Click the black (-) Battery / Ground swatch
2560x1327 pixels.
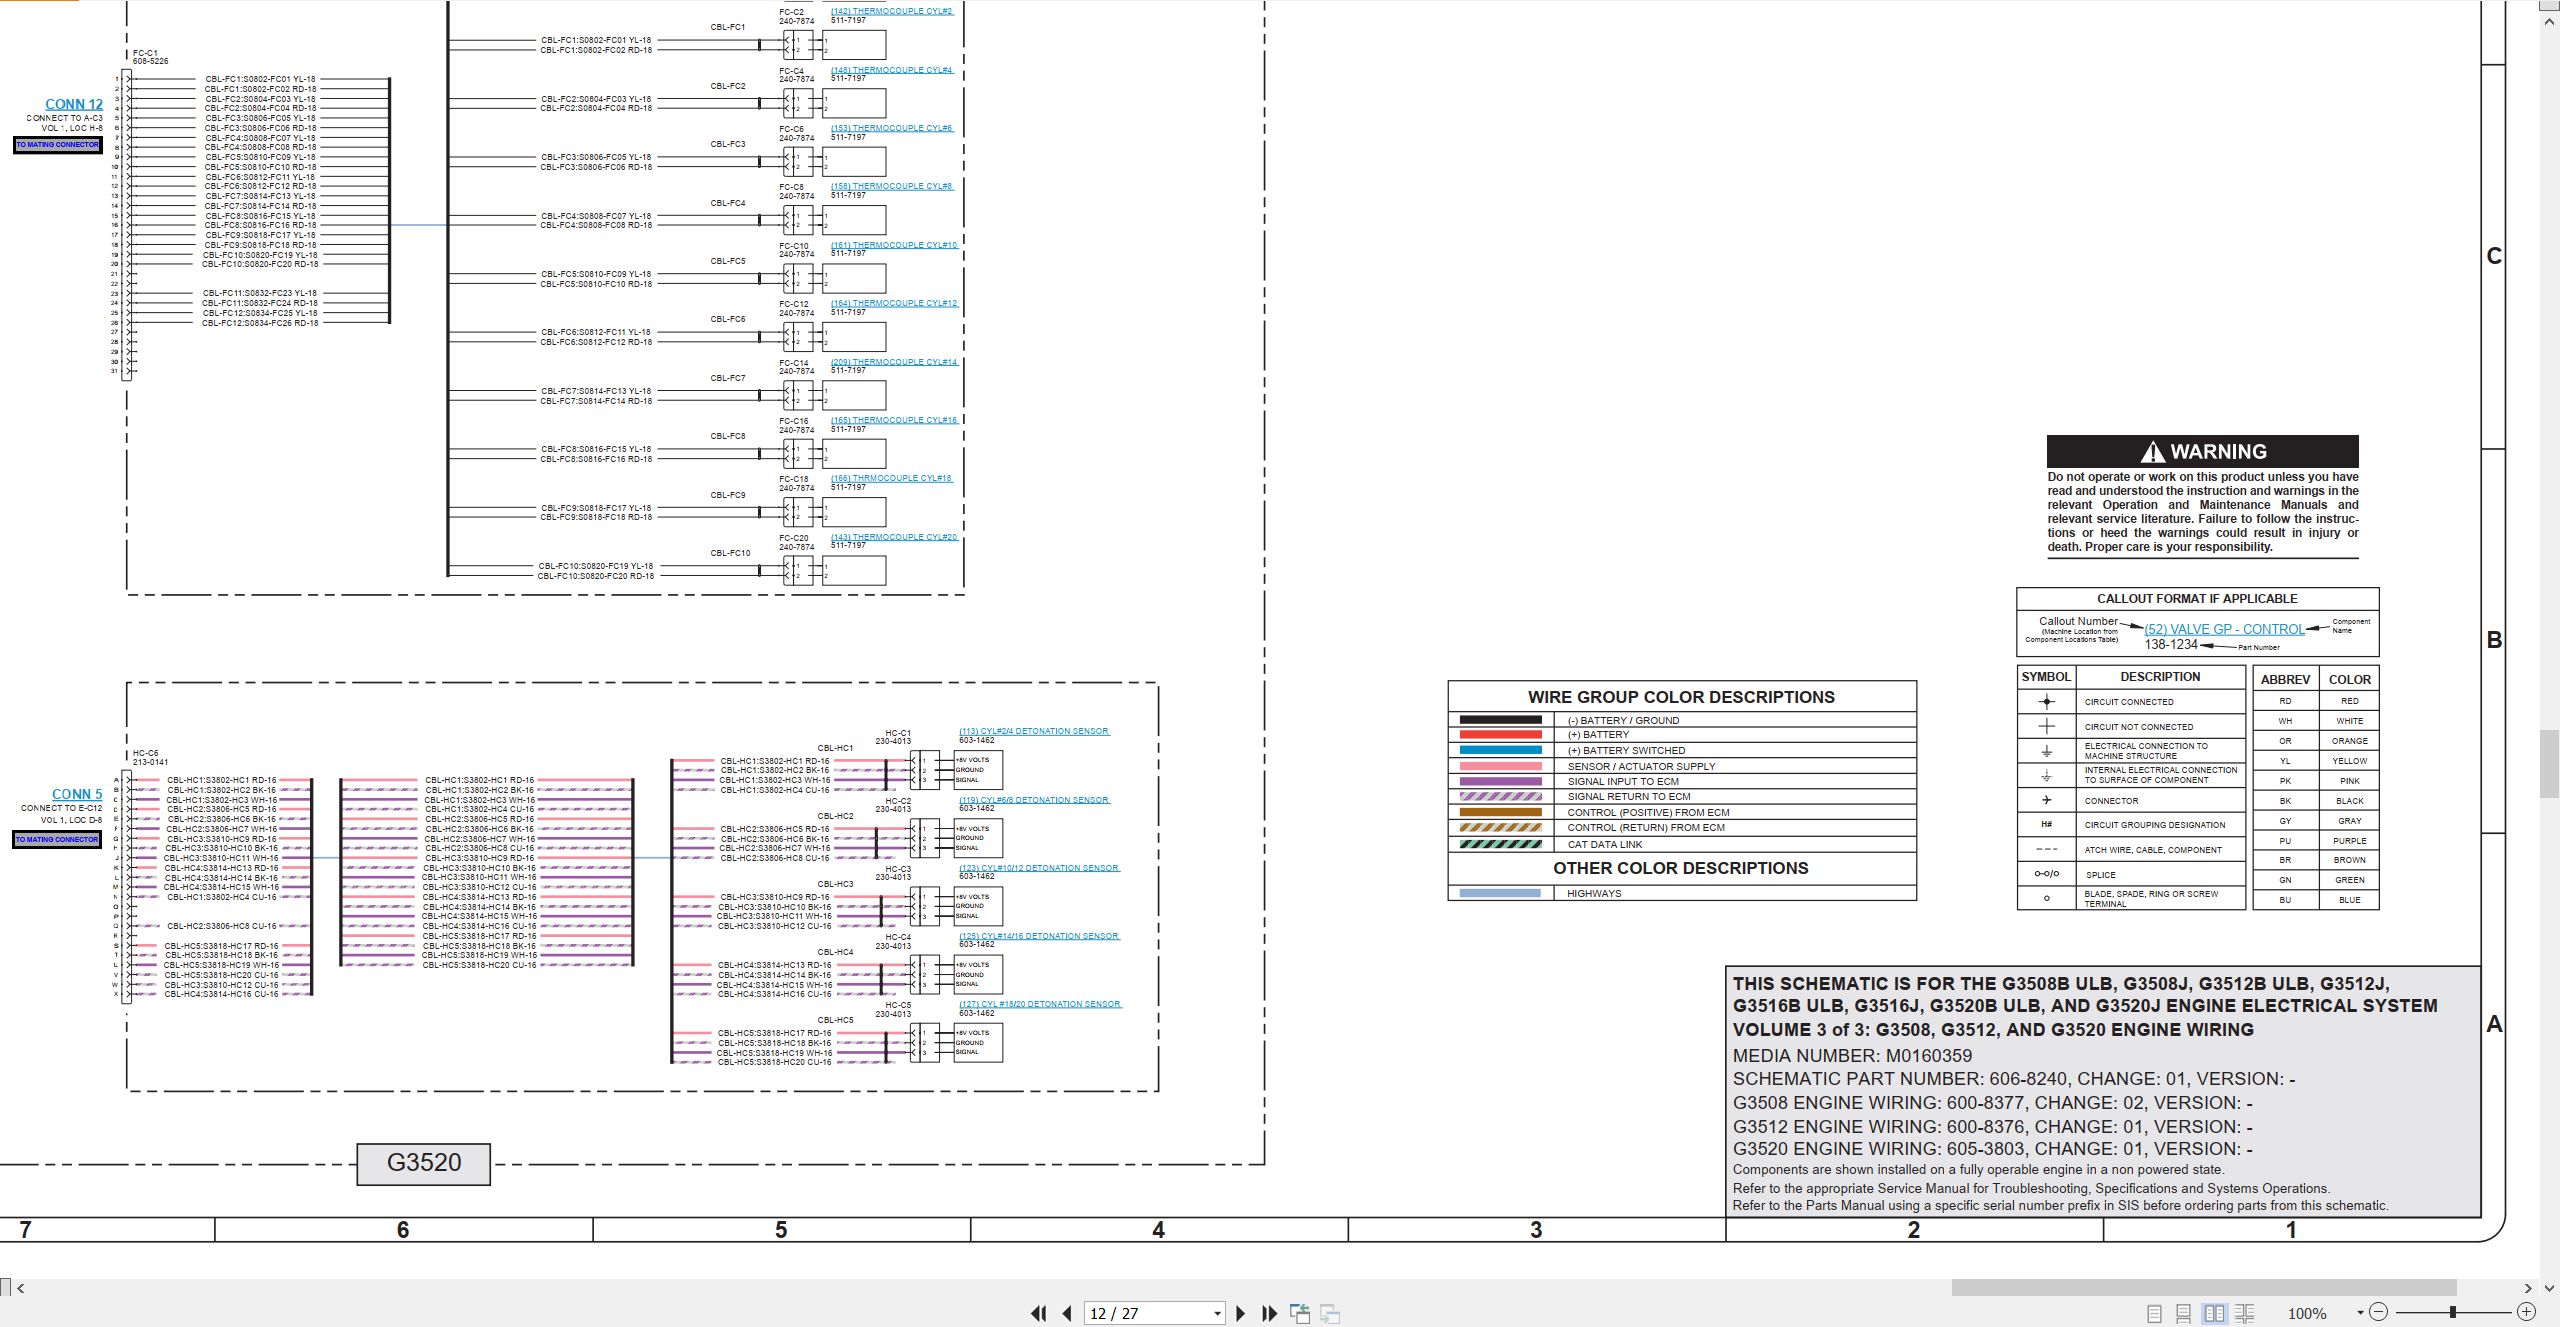(1500, 720)
